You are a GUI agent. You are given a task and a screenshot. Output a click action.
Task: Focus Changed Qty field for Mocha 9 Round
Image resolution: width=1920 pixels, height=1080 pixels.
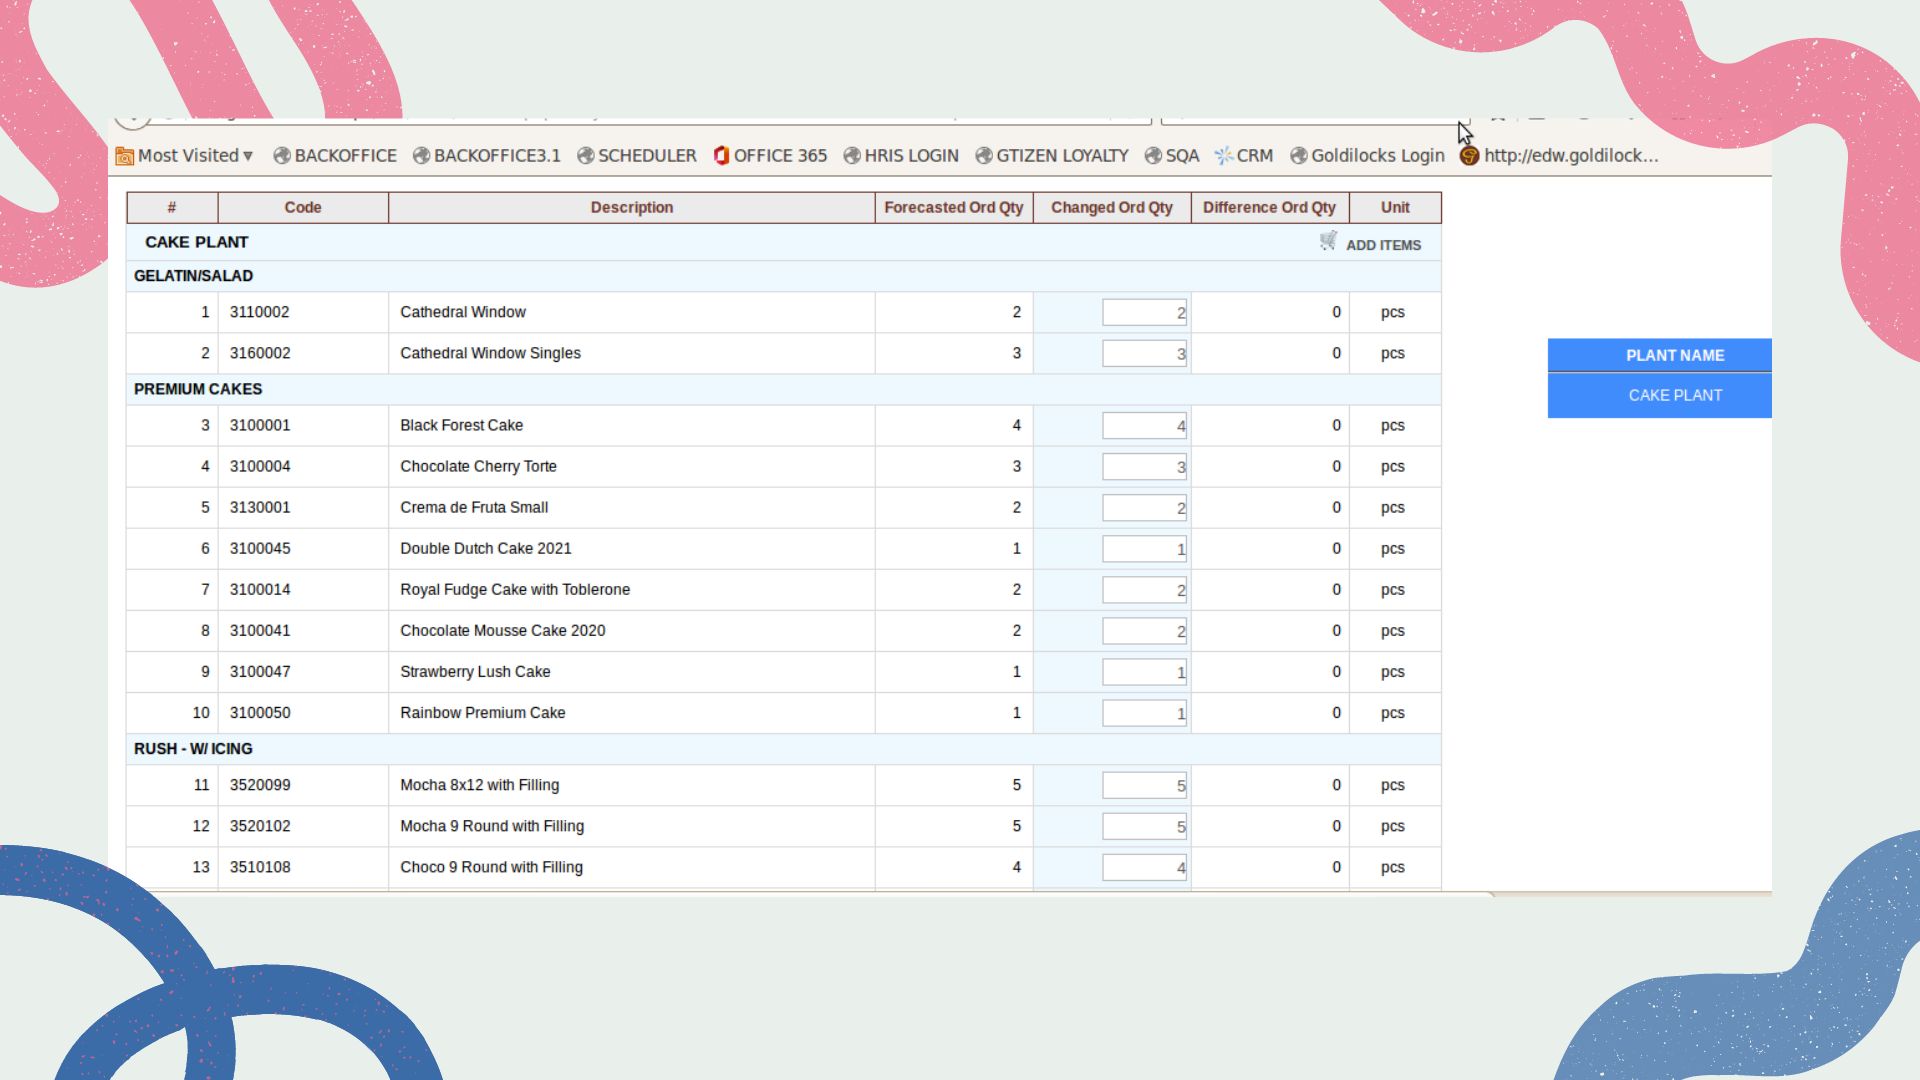tap(1144, 827)
